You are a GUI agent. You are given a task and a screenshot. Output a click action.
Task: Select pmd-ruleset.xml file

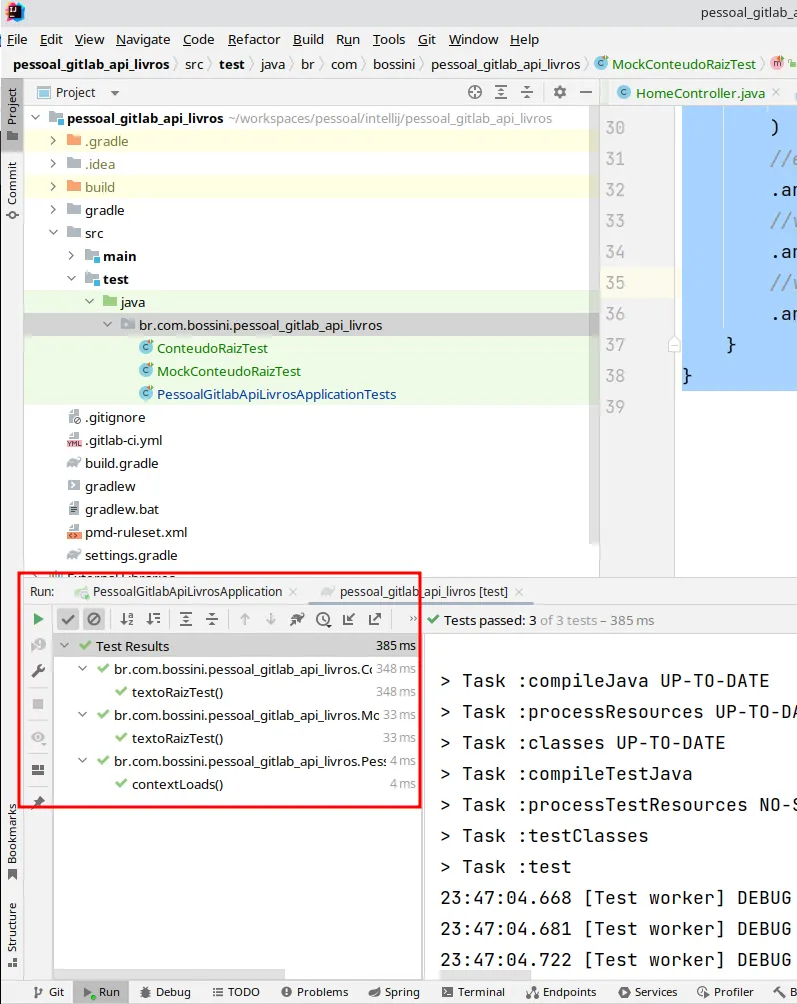(136, 533)
